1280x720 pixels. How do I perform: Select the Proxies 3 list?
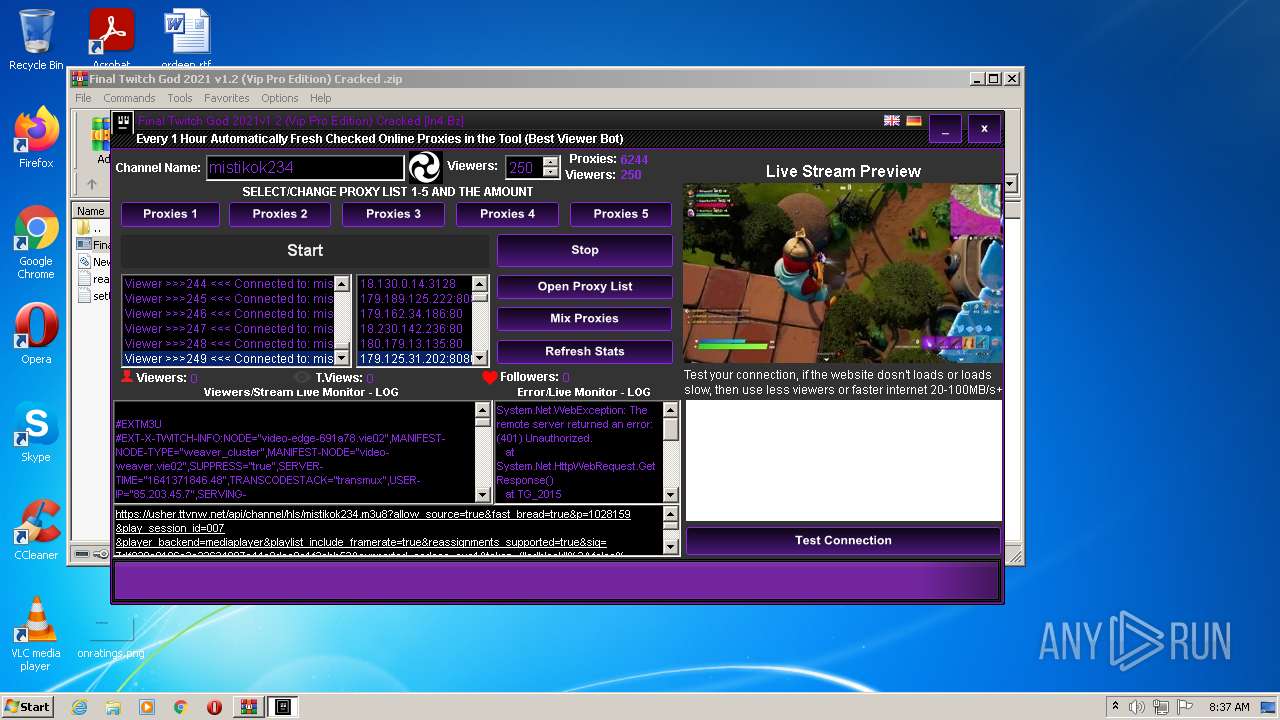point(393,214)
